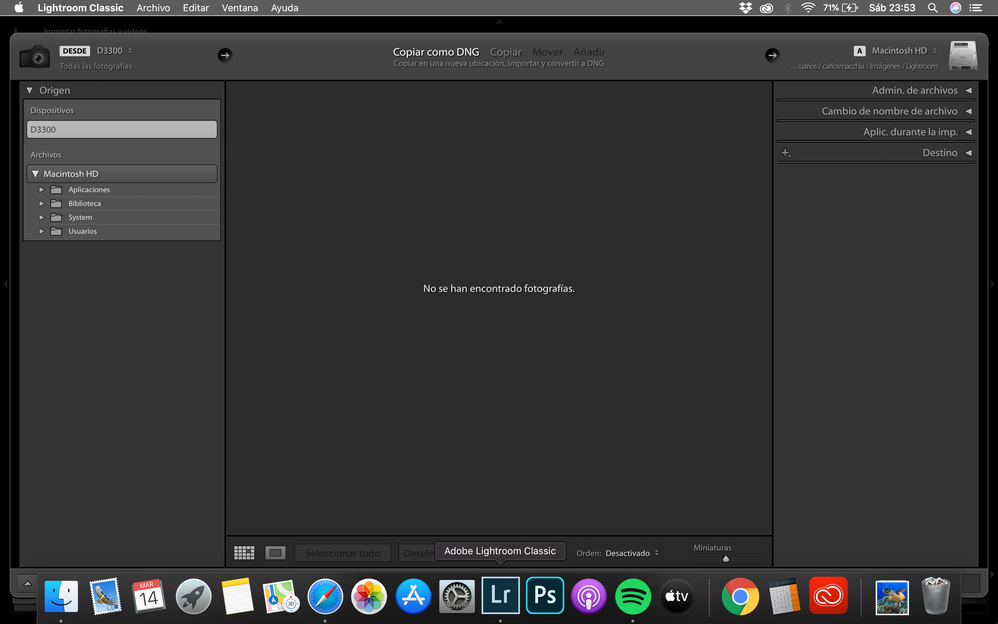The width and height of the screenshot is (998, 624).
Task: Click the camera source icon
Action: coord(34,56)
